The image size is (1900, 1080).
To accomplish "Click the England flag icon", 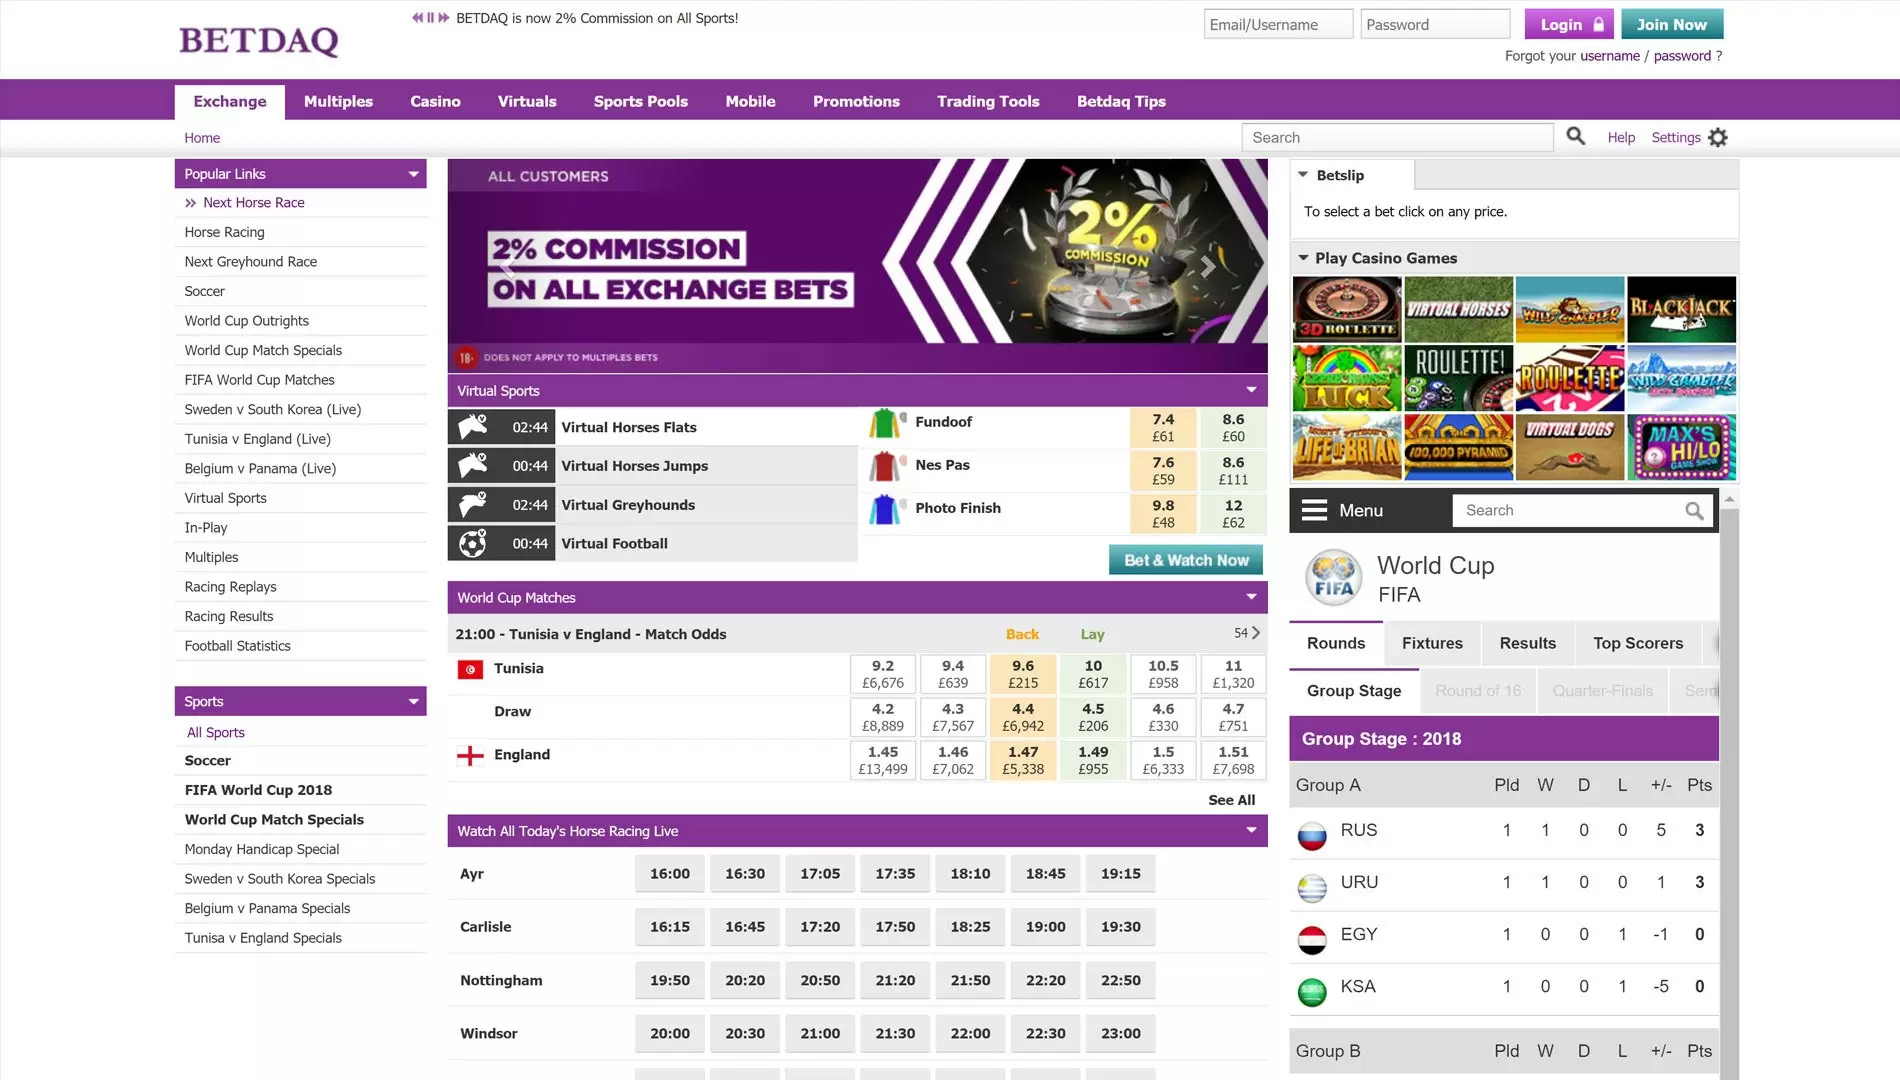I will click(470, 755).
